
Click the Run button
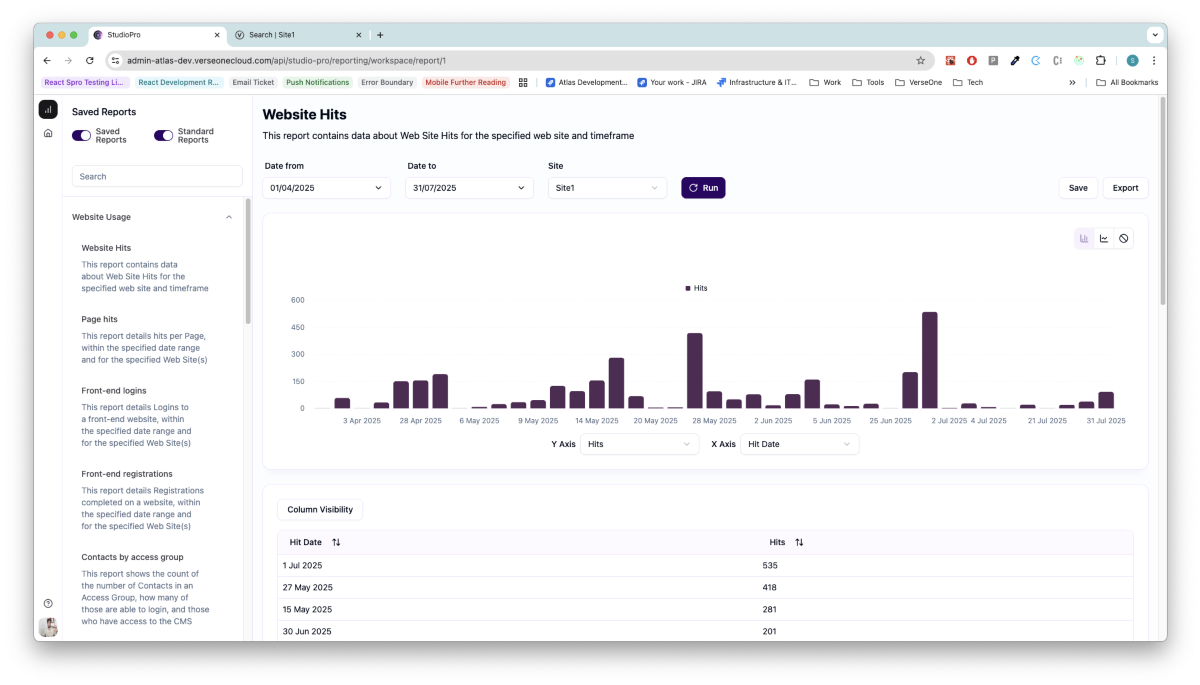coord(703,188)
